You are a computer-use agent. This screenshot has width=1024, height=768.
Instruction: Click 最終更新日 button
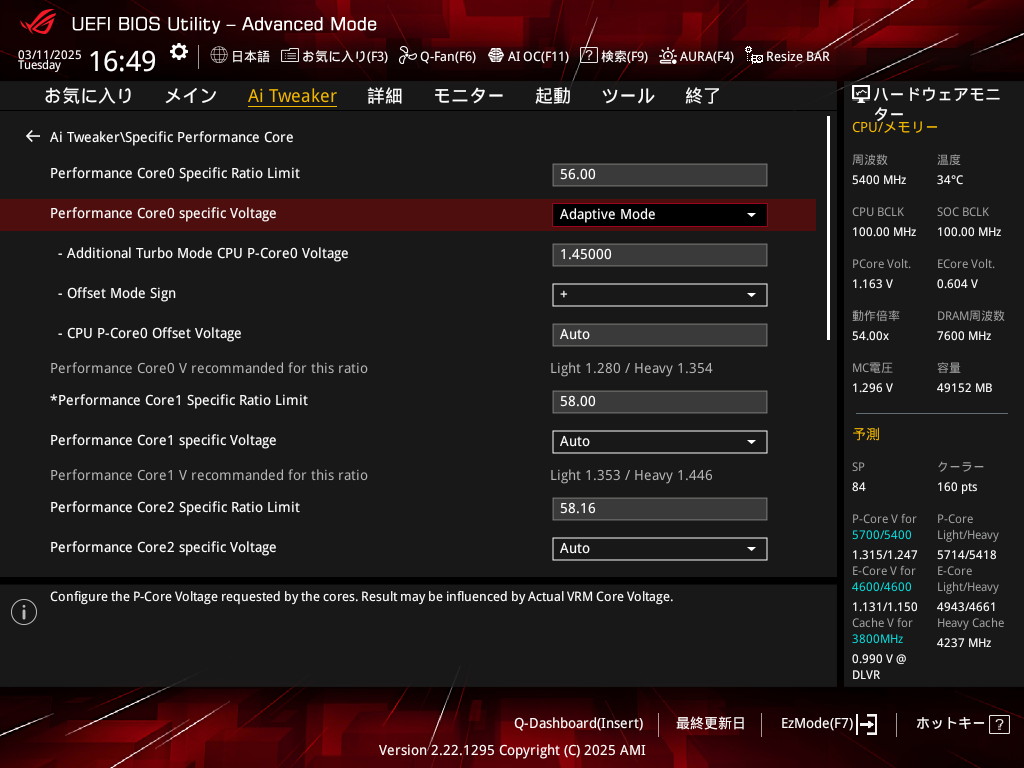tap(710, 724)
